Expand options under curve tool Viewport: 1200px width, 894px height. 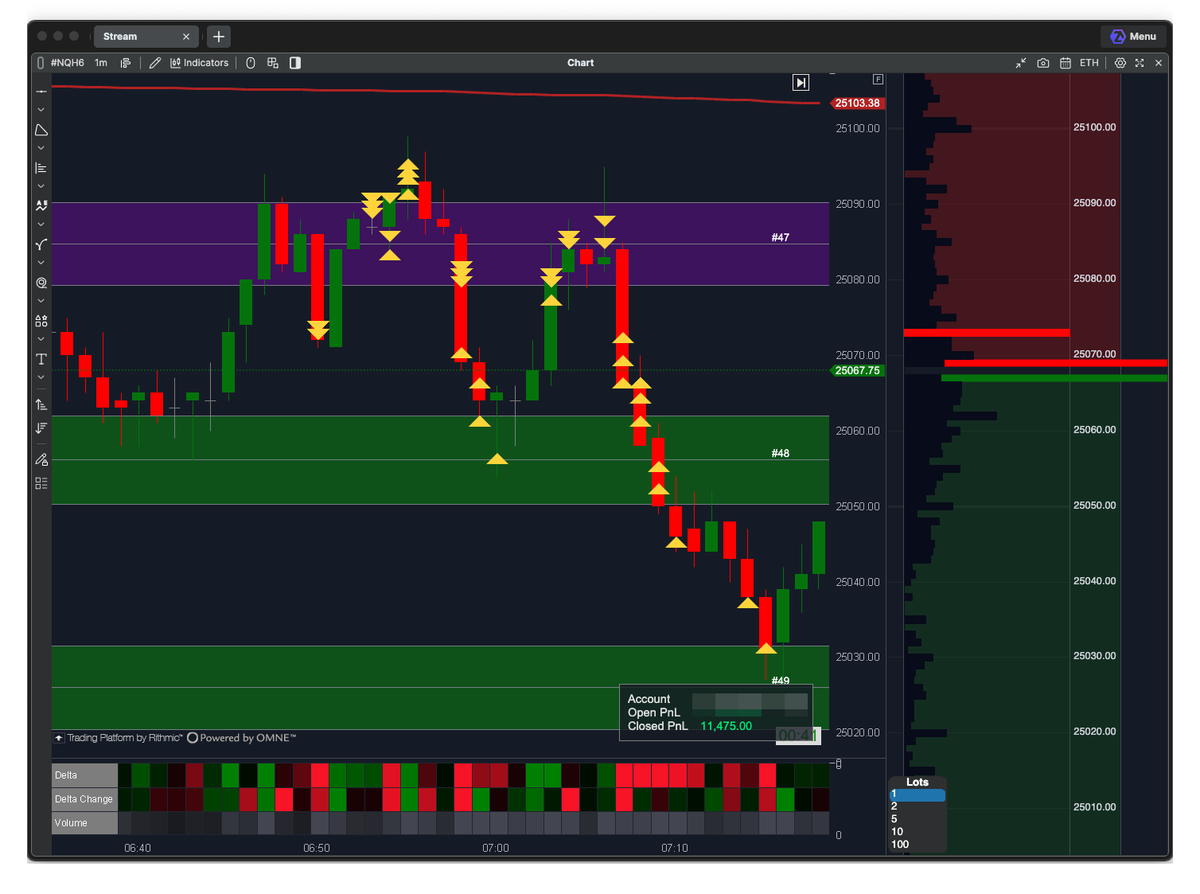tap(41, 263)
